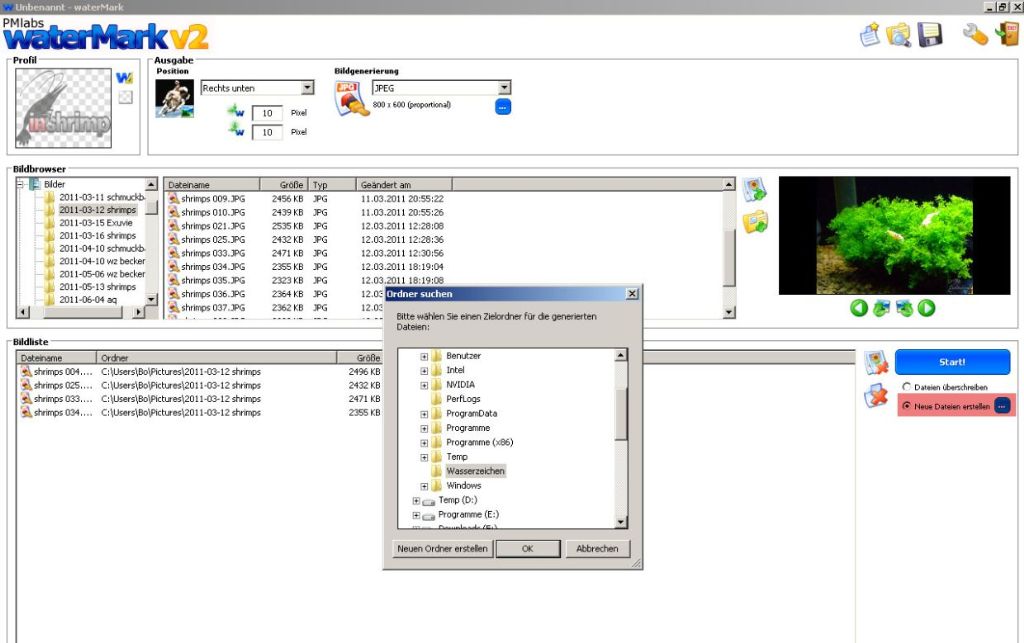Click the red X remove-from-list icon
The width and height of the screenshot is (1024, 643).
(876, 397)
